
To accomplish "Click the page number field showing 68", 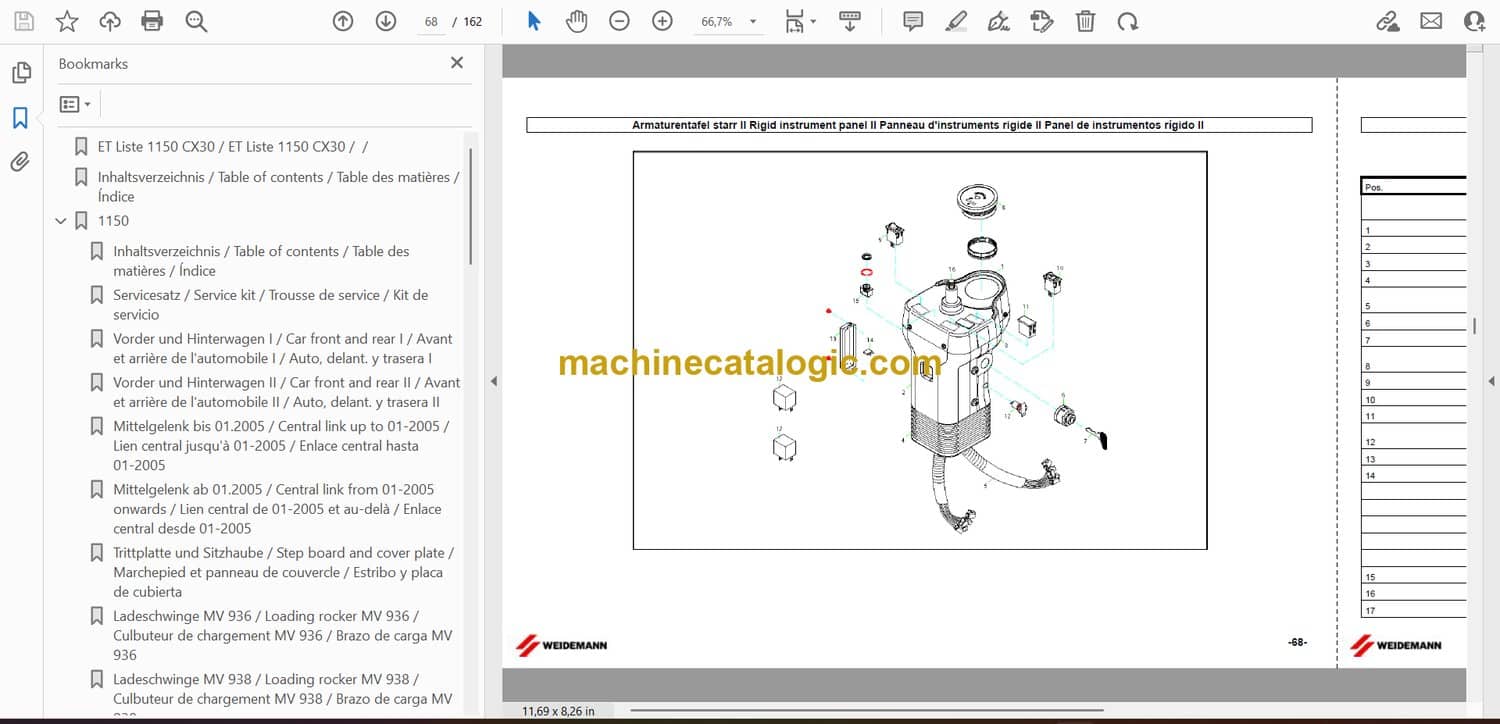I will 431,21.
